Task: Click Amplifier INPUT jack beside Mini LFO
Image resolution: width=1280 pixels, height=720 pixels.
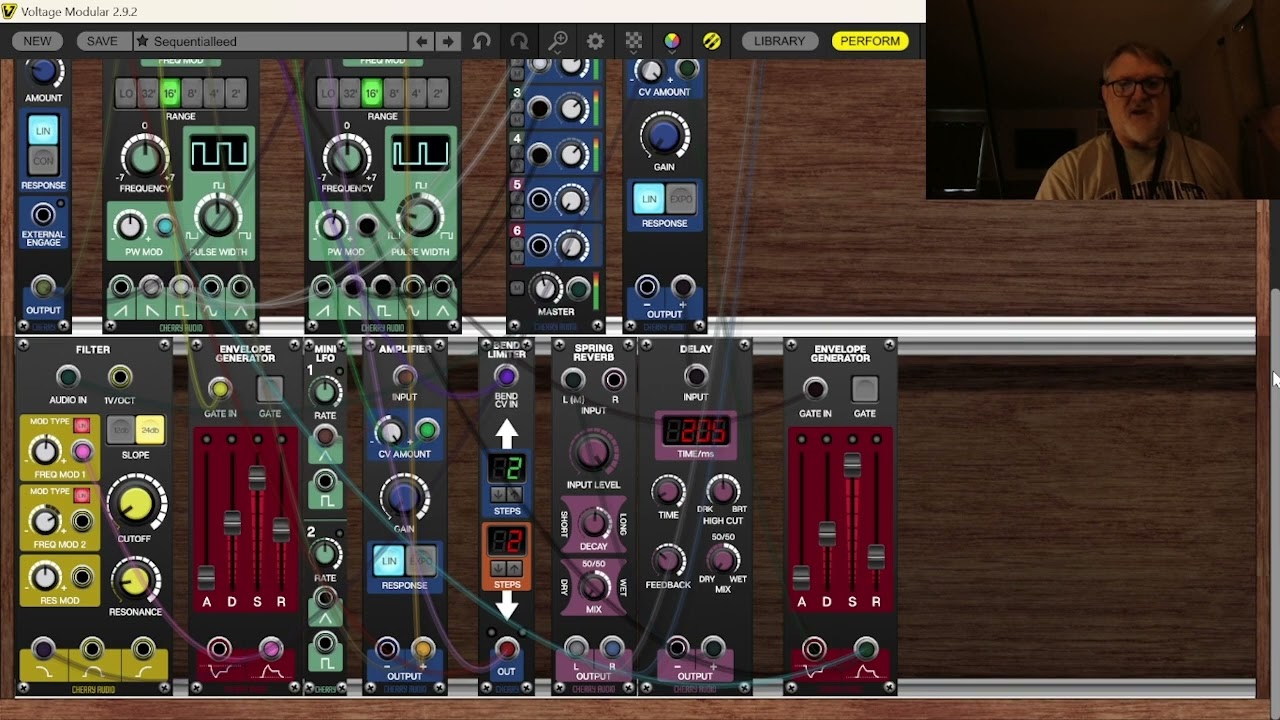Action: pyautogui.click(x=404, y=377)
